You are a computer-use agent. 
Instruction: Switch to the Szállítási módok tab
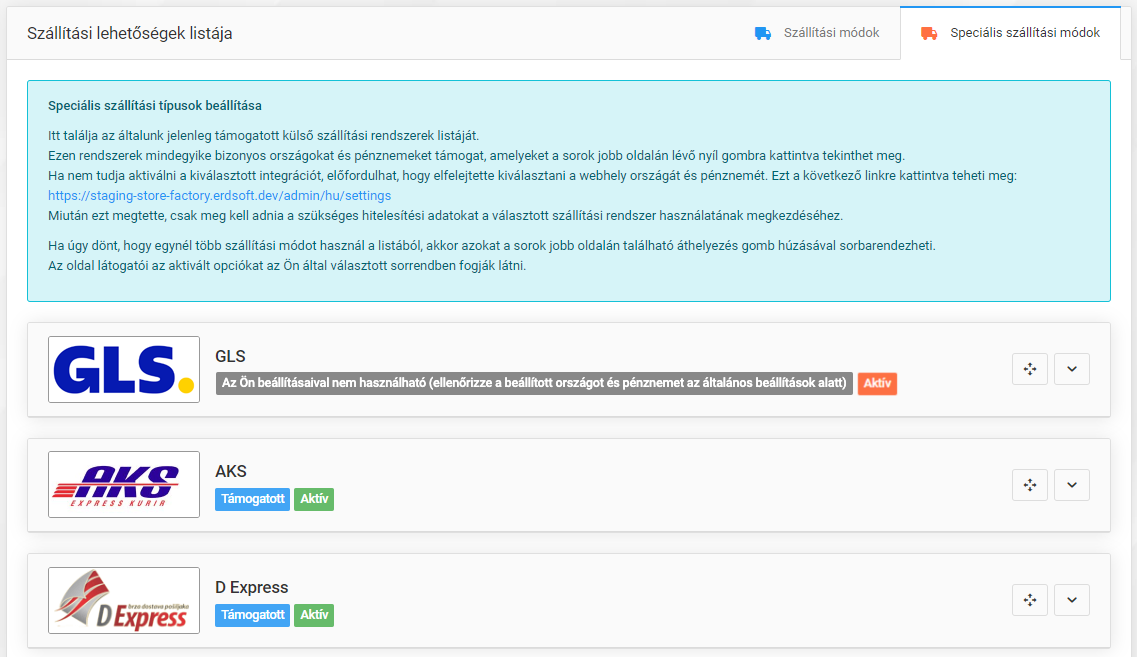817,33
